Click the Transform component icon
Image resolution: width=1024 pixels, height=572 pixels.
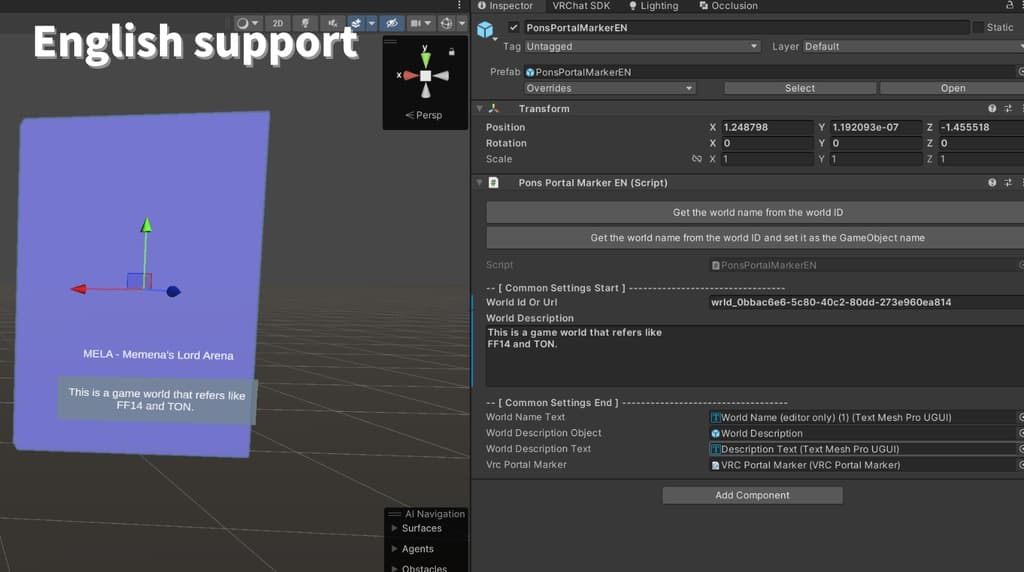click(x=494, y=108)
